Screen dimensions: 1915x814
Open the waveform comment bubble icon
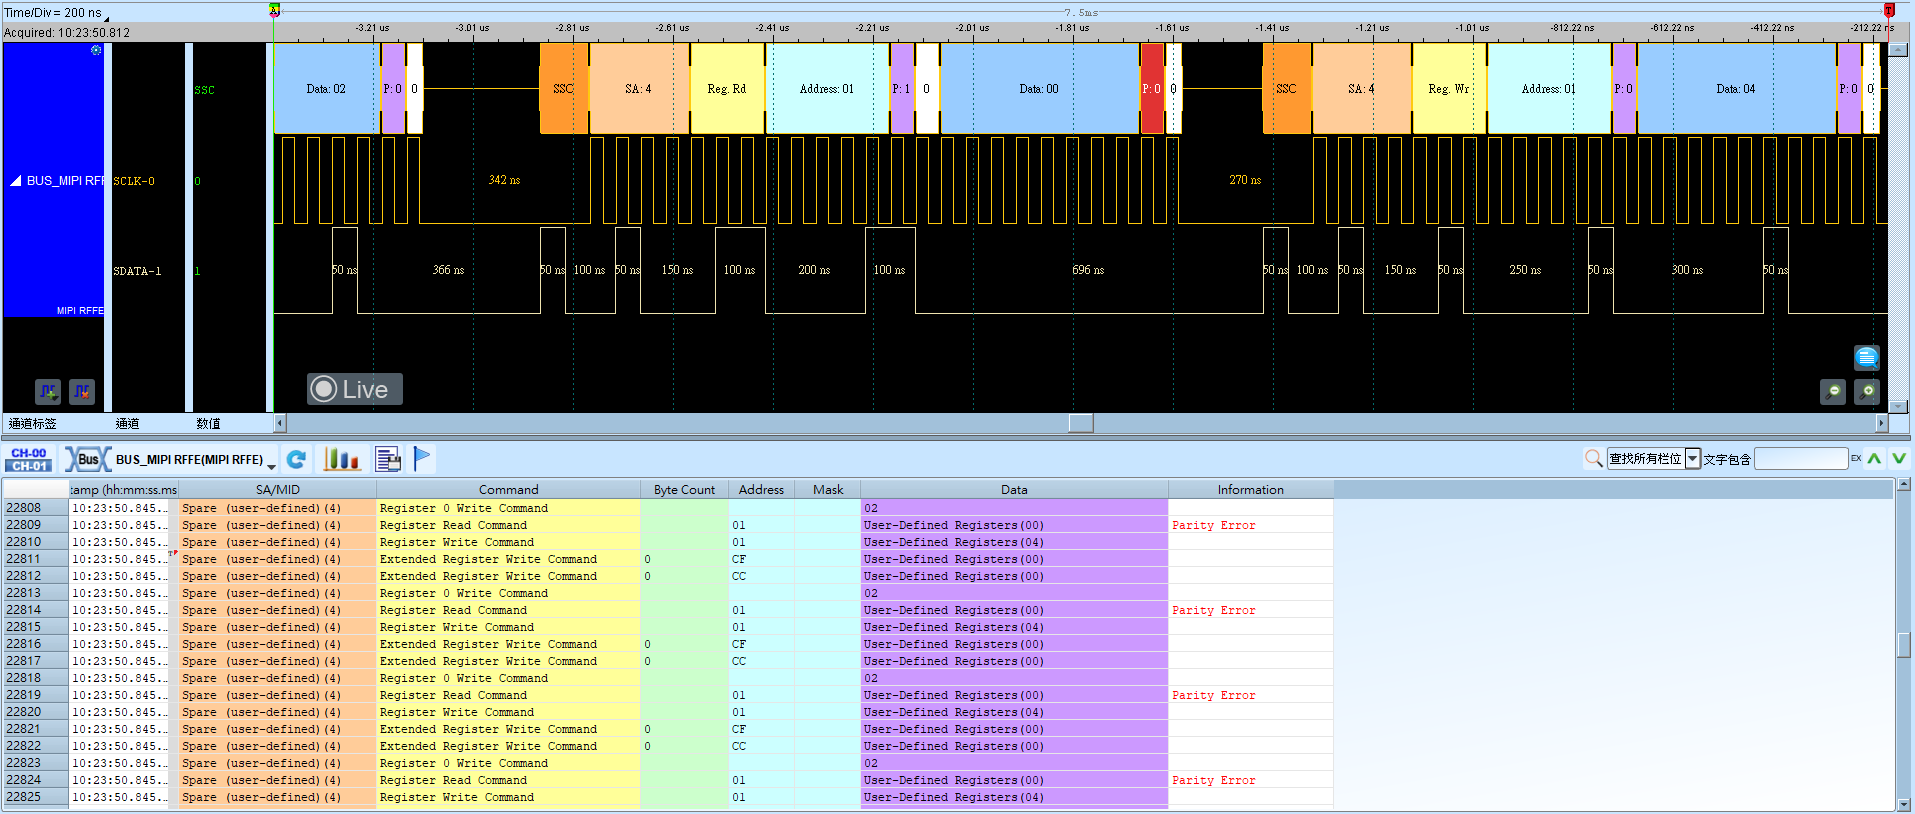point(1866,357)
